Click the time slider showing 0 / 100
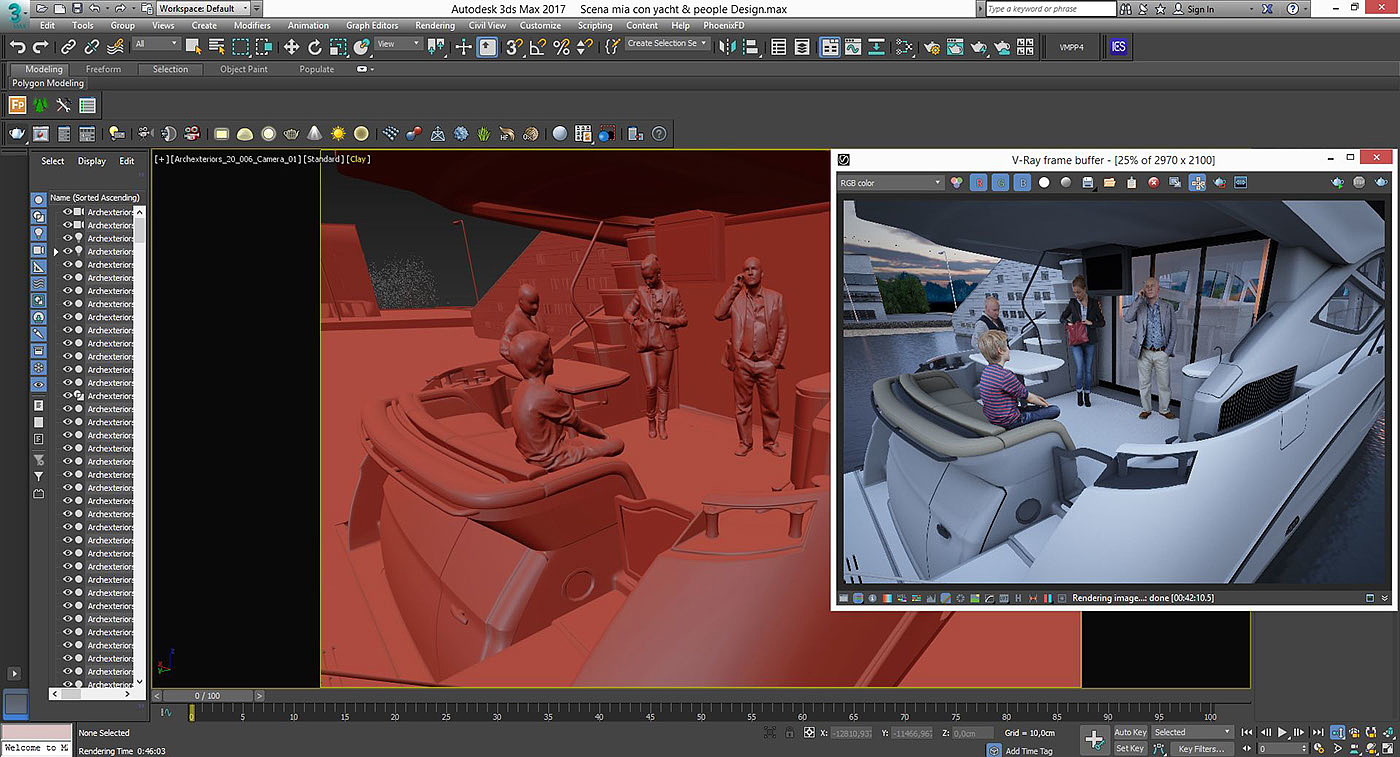 207,695
